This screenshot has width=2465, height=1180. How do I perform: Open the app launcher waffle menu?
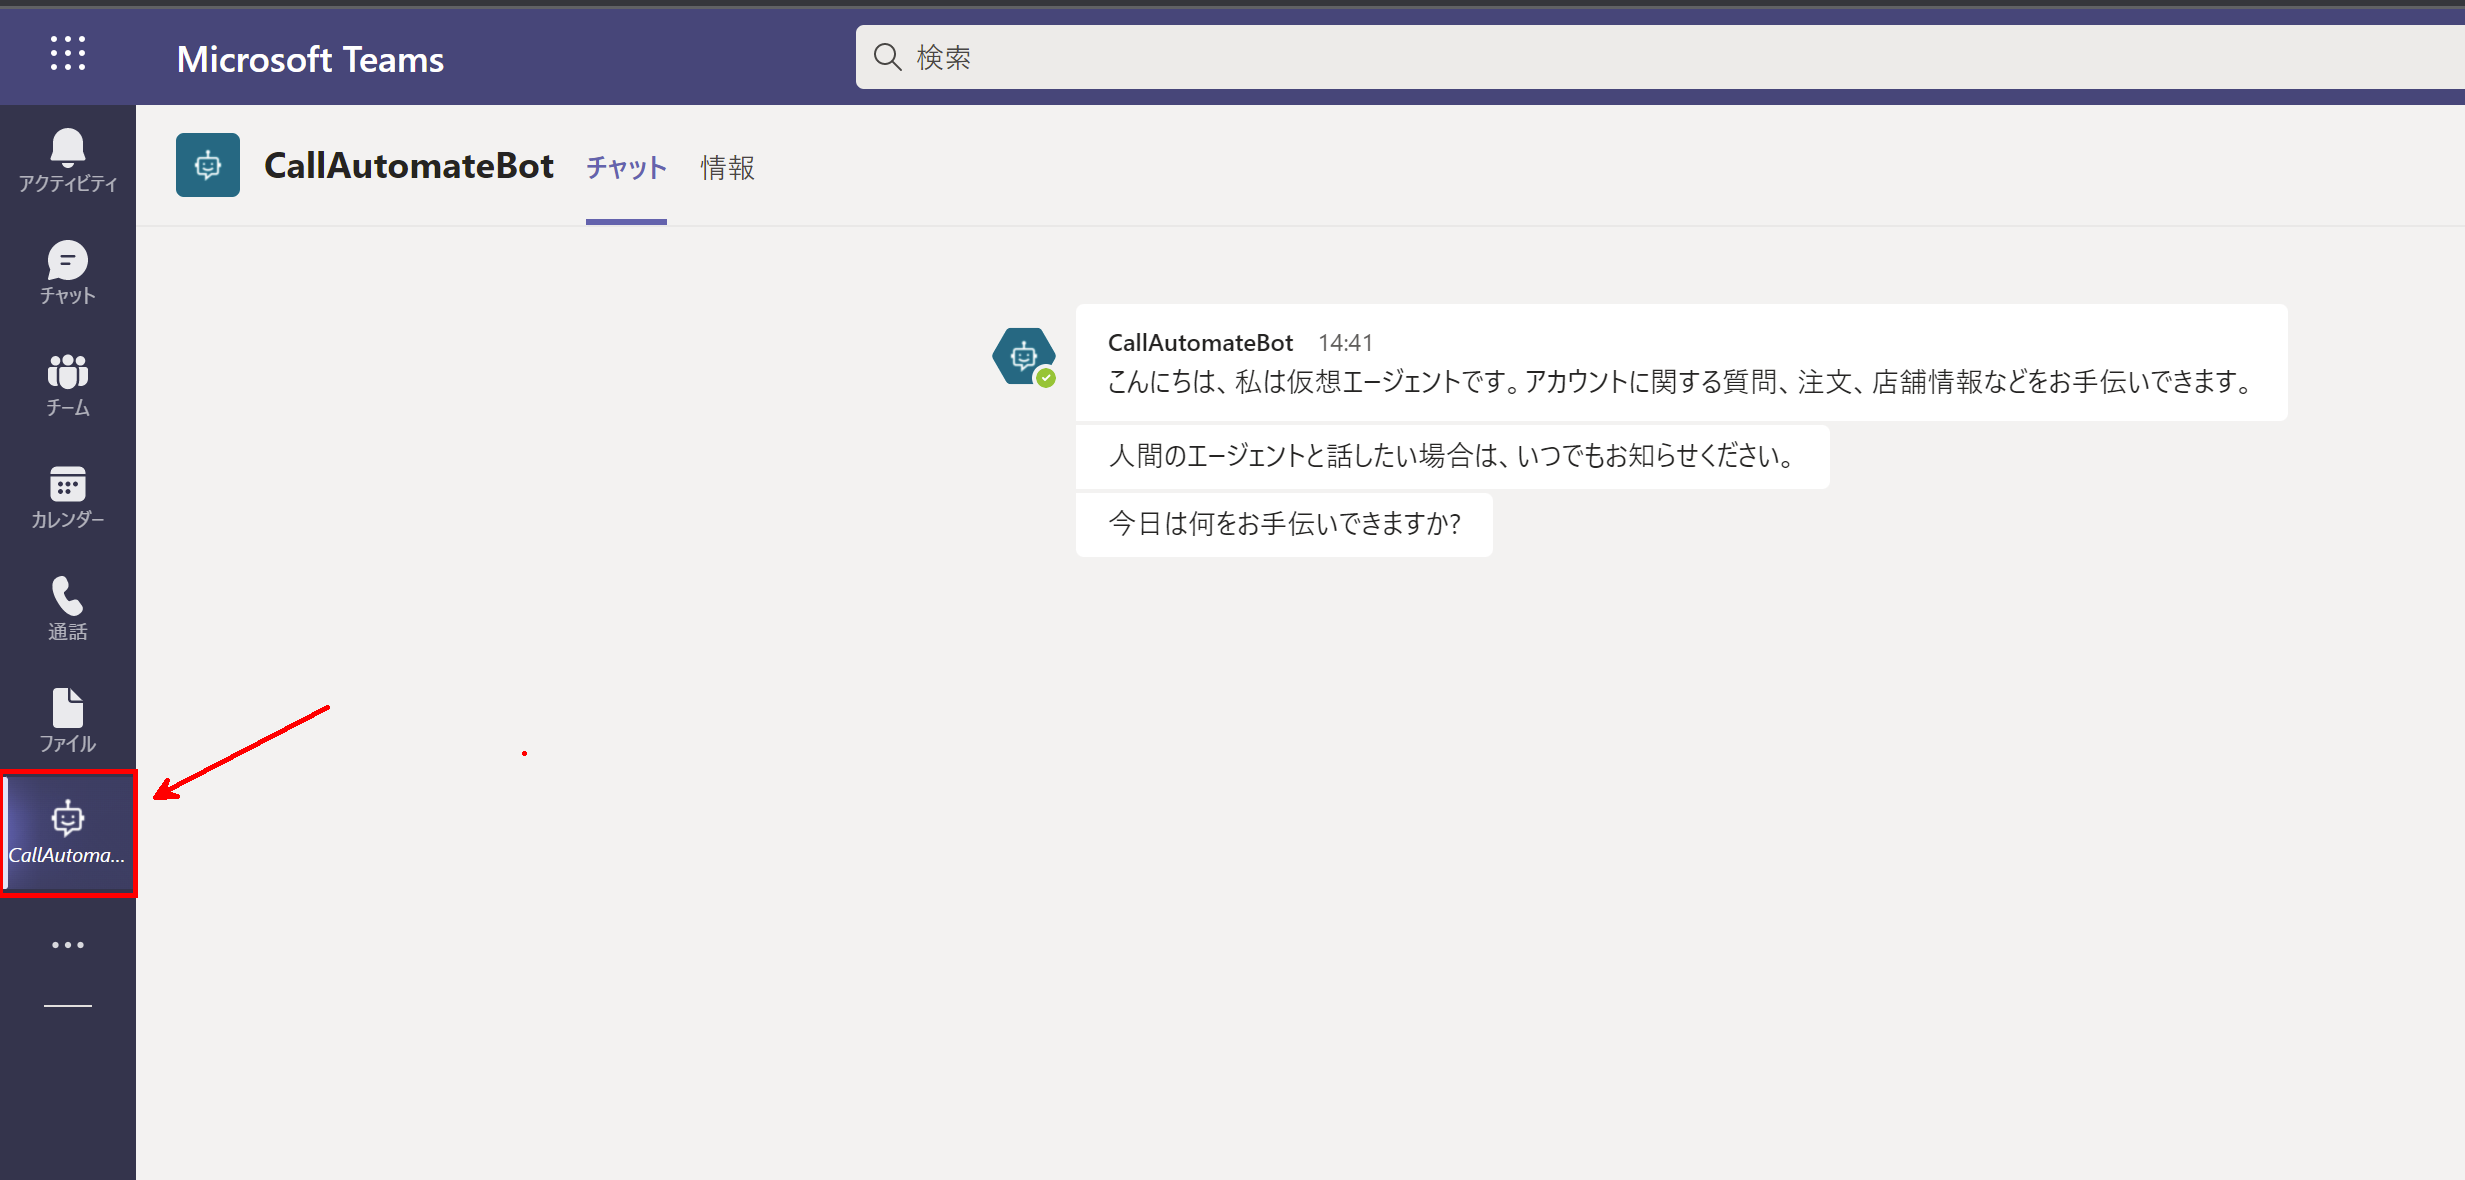click(x=67, y=55)
